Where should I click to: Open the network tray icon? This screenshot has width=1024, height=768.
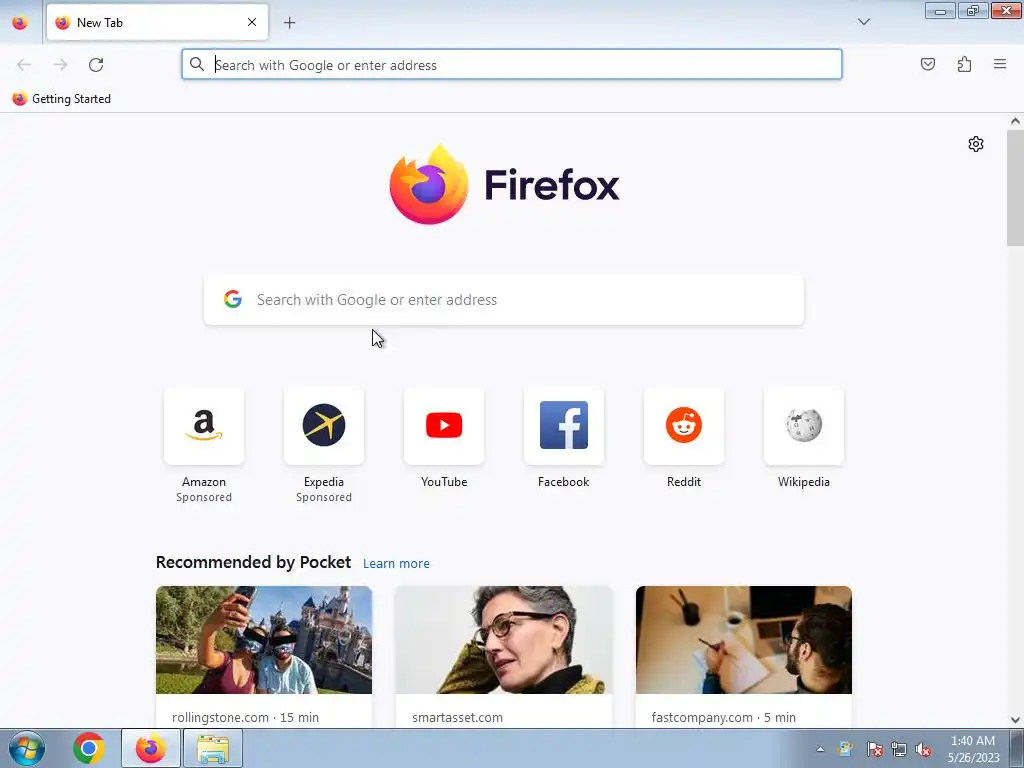(x=899, y=749)
